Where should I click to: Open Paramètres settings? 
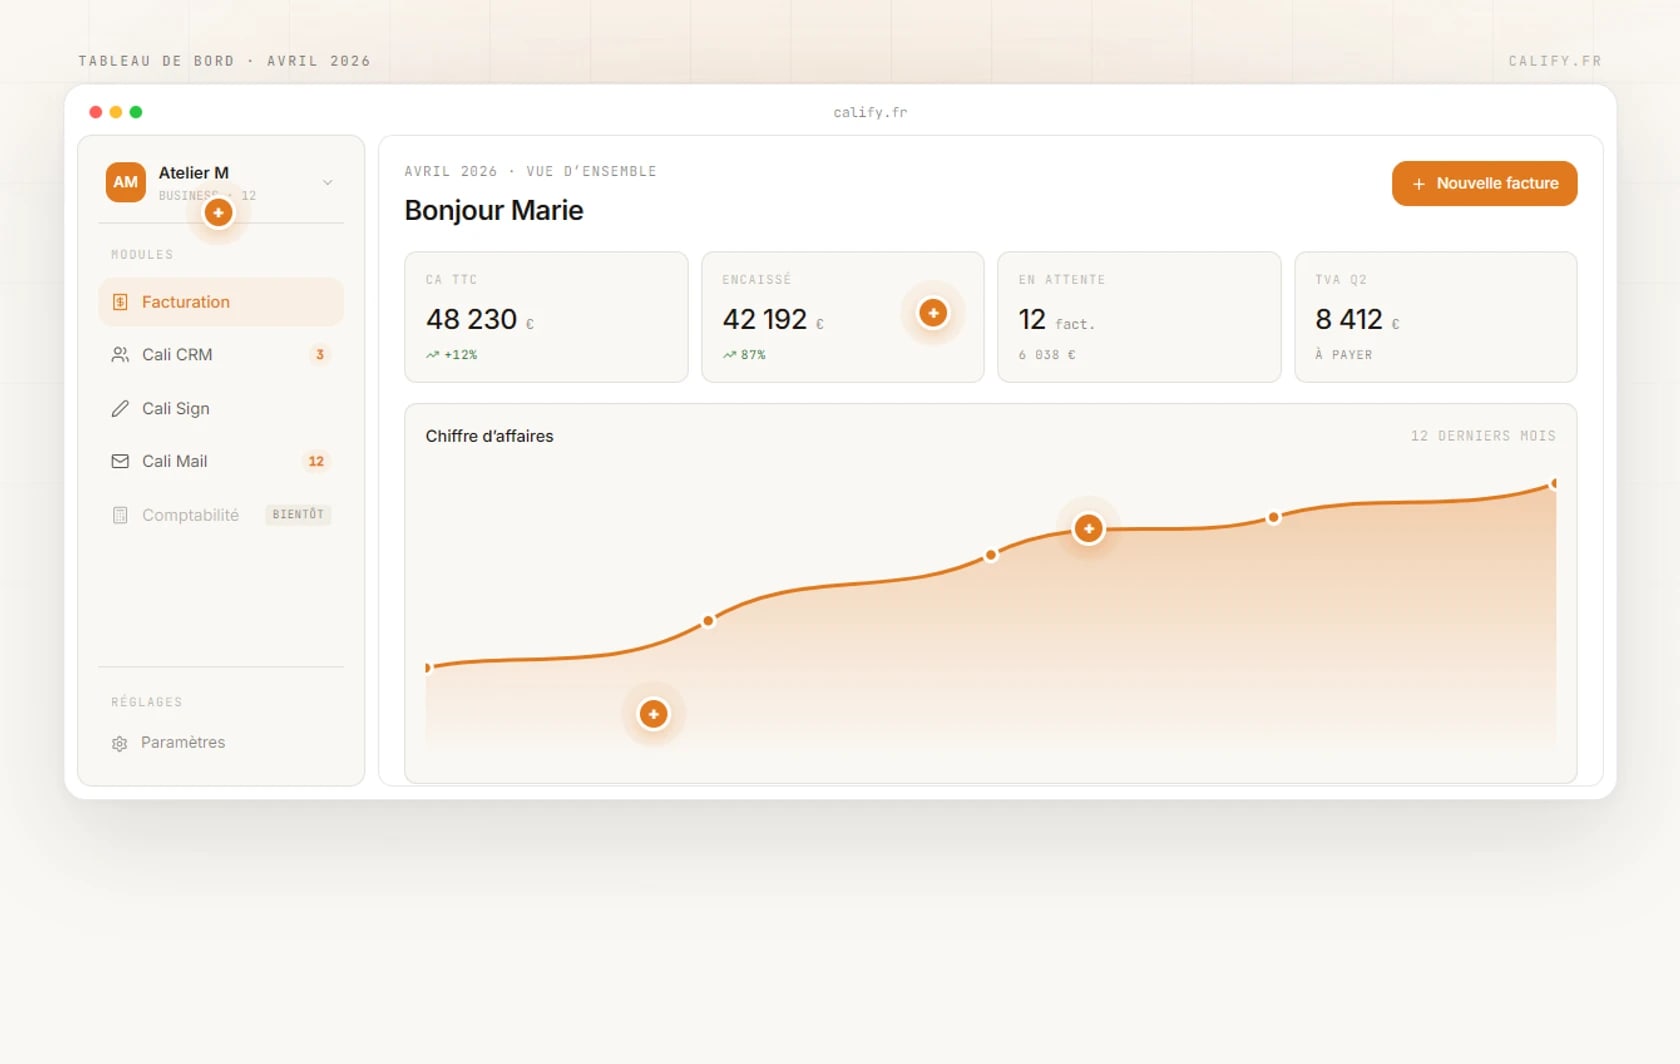[221, 743]
